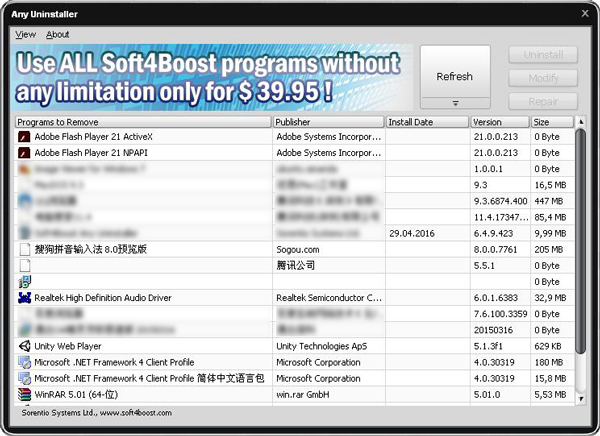Click the Realtek audio driver crab icon

click(x=24, y=297)
